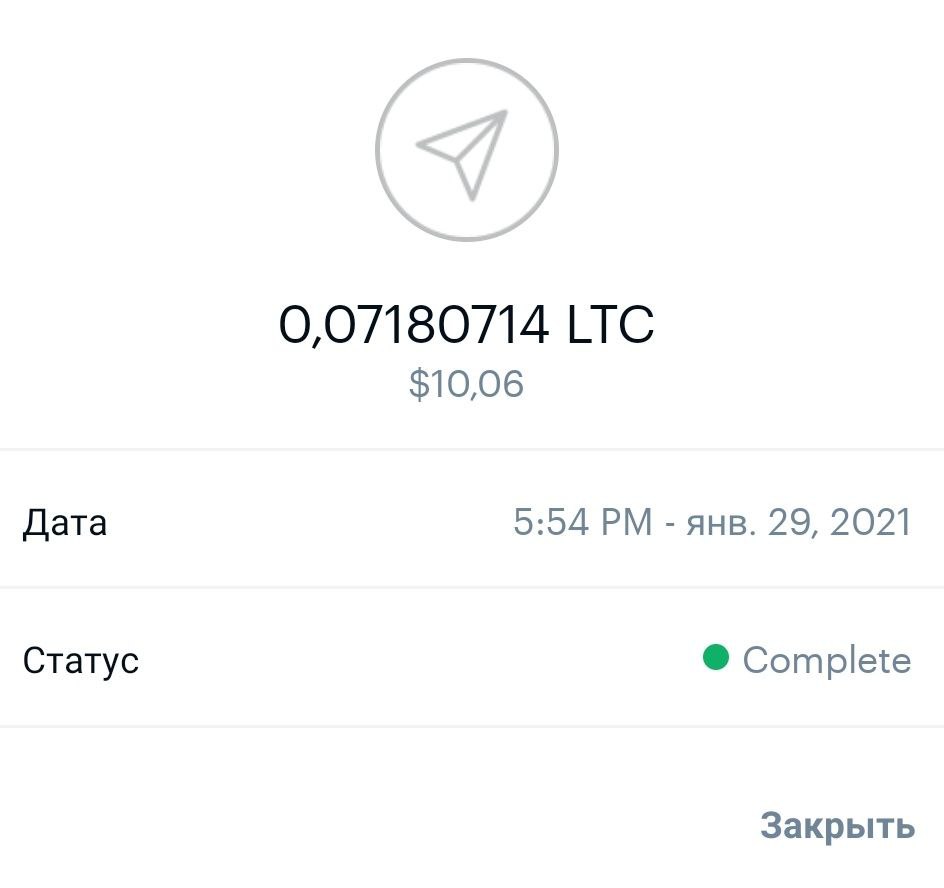This screenshot has height=888, width=944.
Task: Click the Статус label
Action: click(80, 660)
